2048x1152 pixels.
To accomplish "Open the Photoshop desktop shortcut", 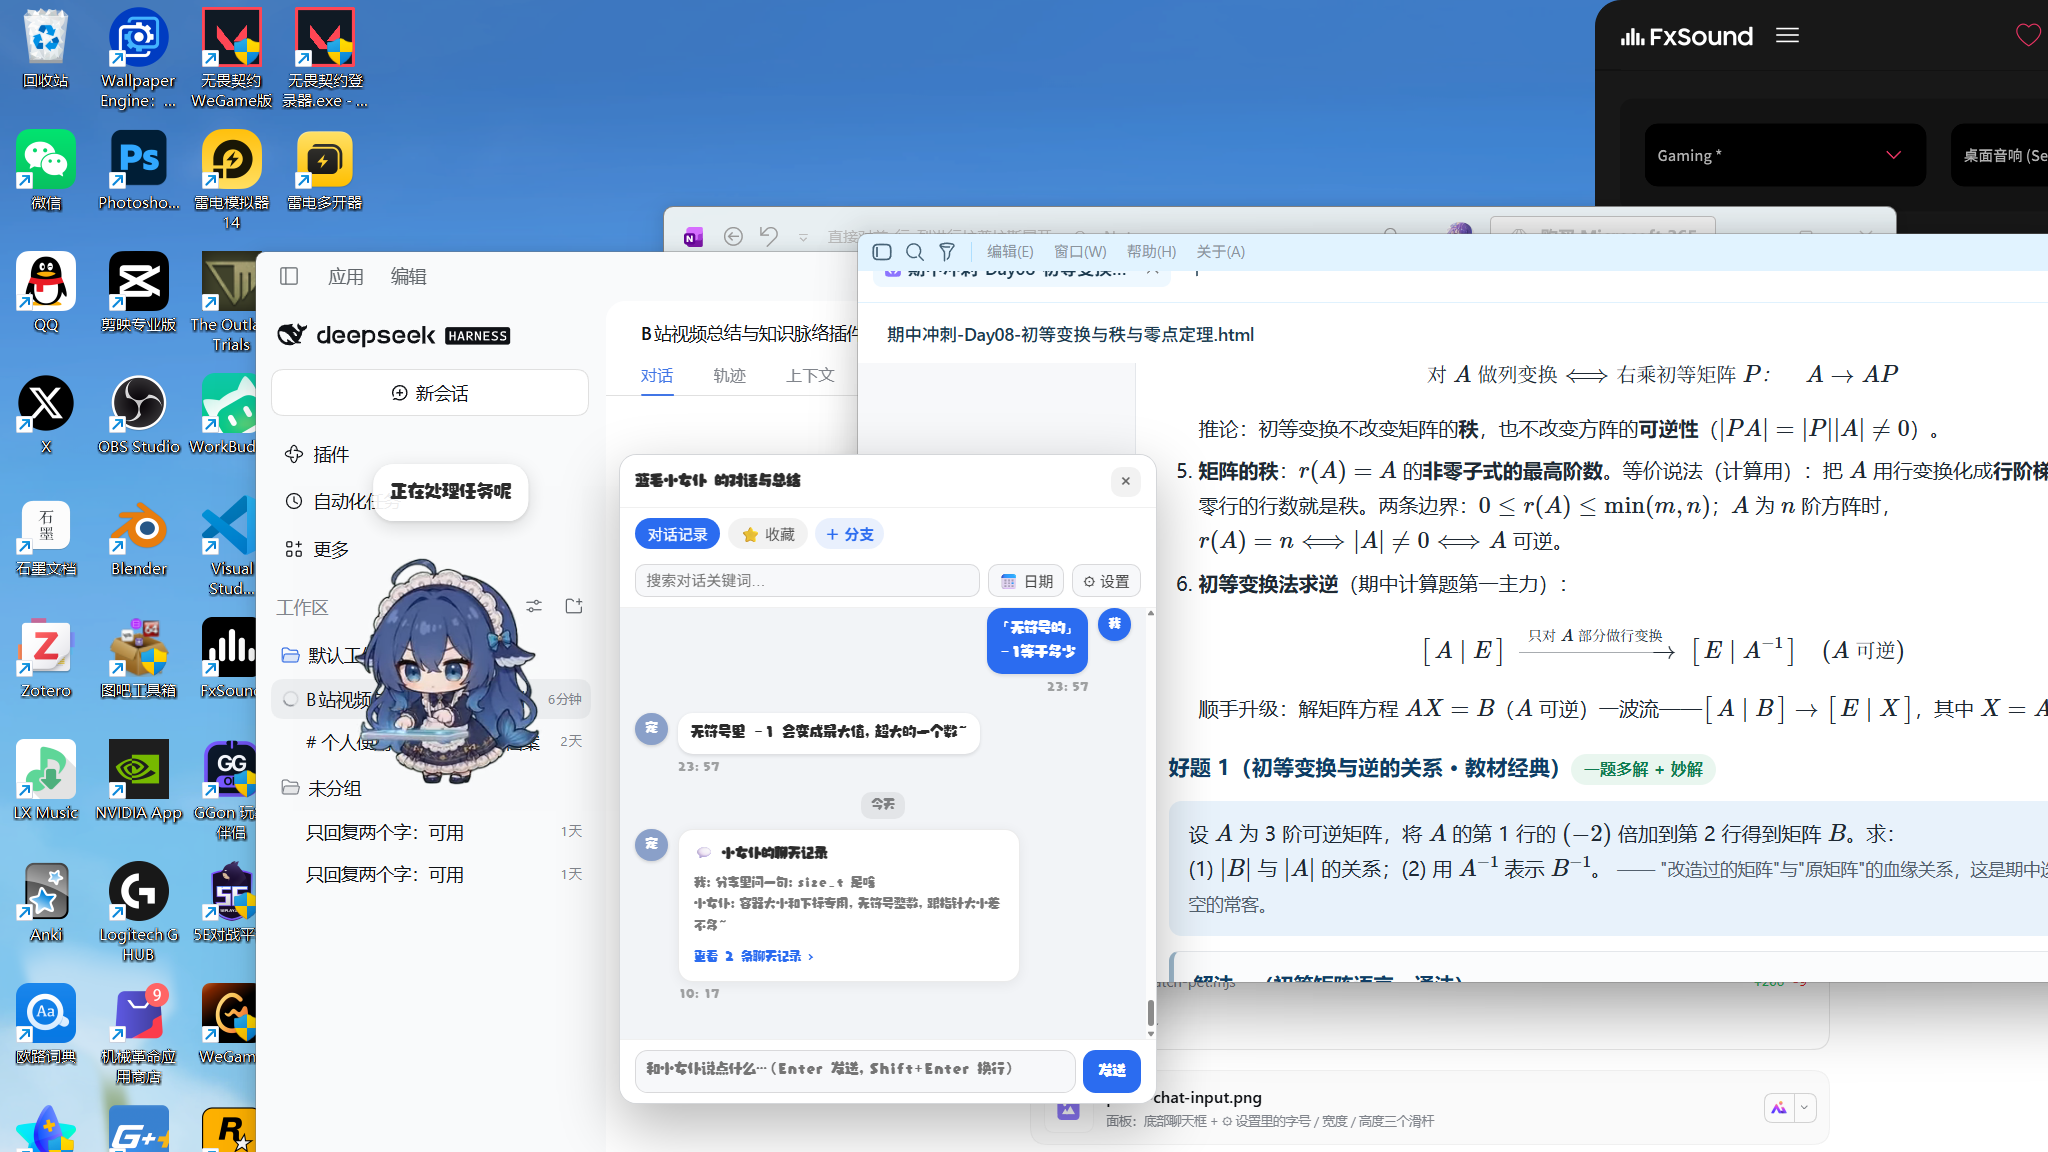I will [x=138, y=170].
